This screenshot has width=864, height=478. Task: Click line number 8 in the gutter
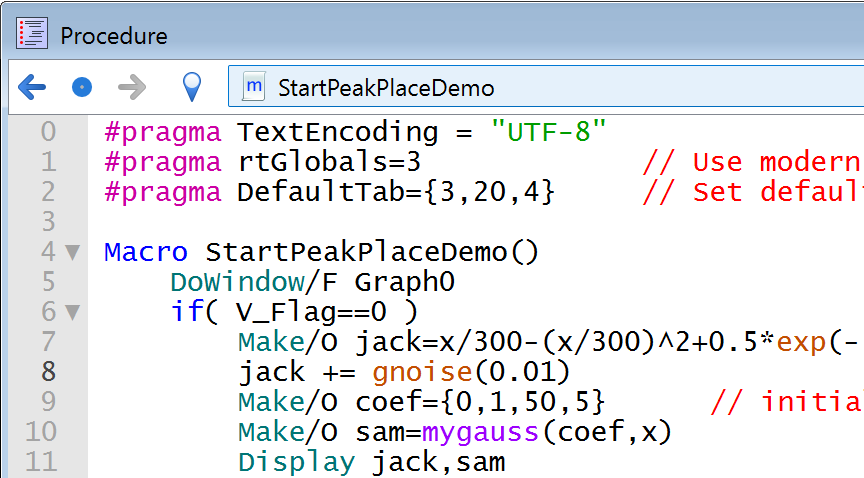[x=48, y=372]
